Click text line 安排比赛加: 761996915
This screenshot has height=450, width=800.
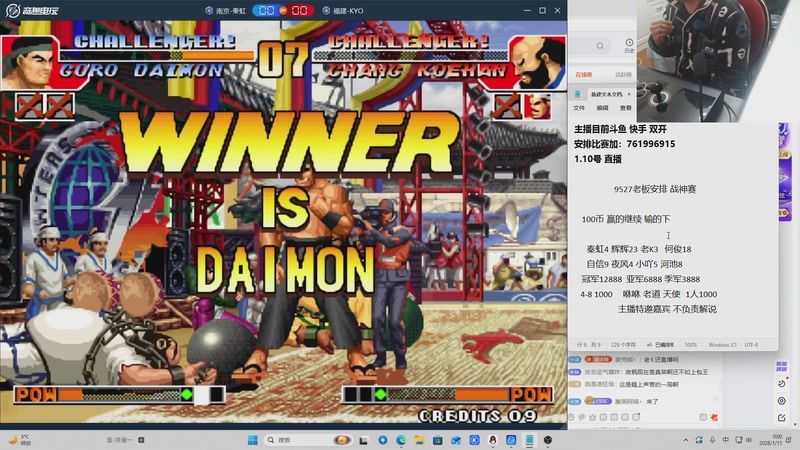tap(624, 144)
